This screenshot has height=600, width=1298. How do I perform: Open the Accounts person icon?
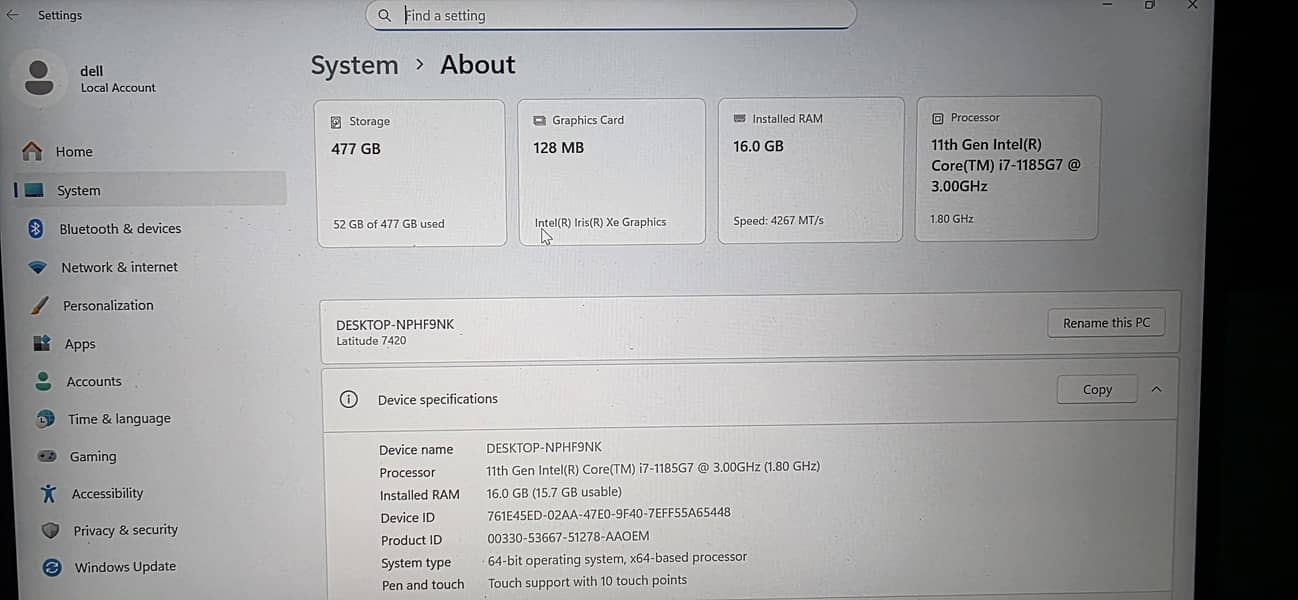[x=43, y=381]
